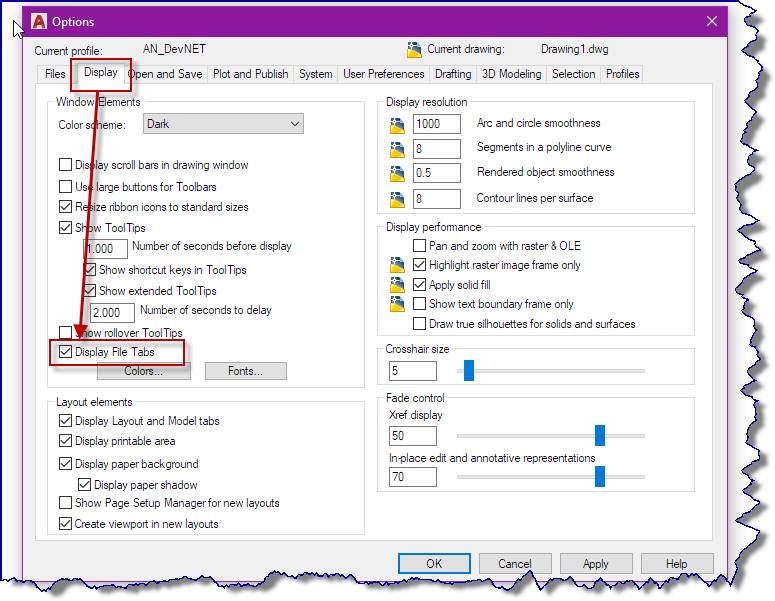Viewport: 775px width, 601px height.
Task: Click the Apply button
Action: pos(596,563)
